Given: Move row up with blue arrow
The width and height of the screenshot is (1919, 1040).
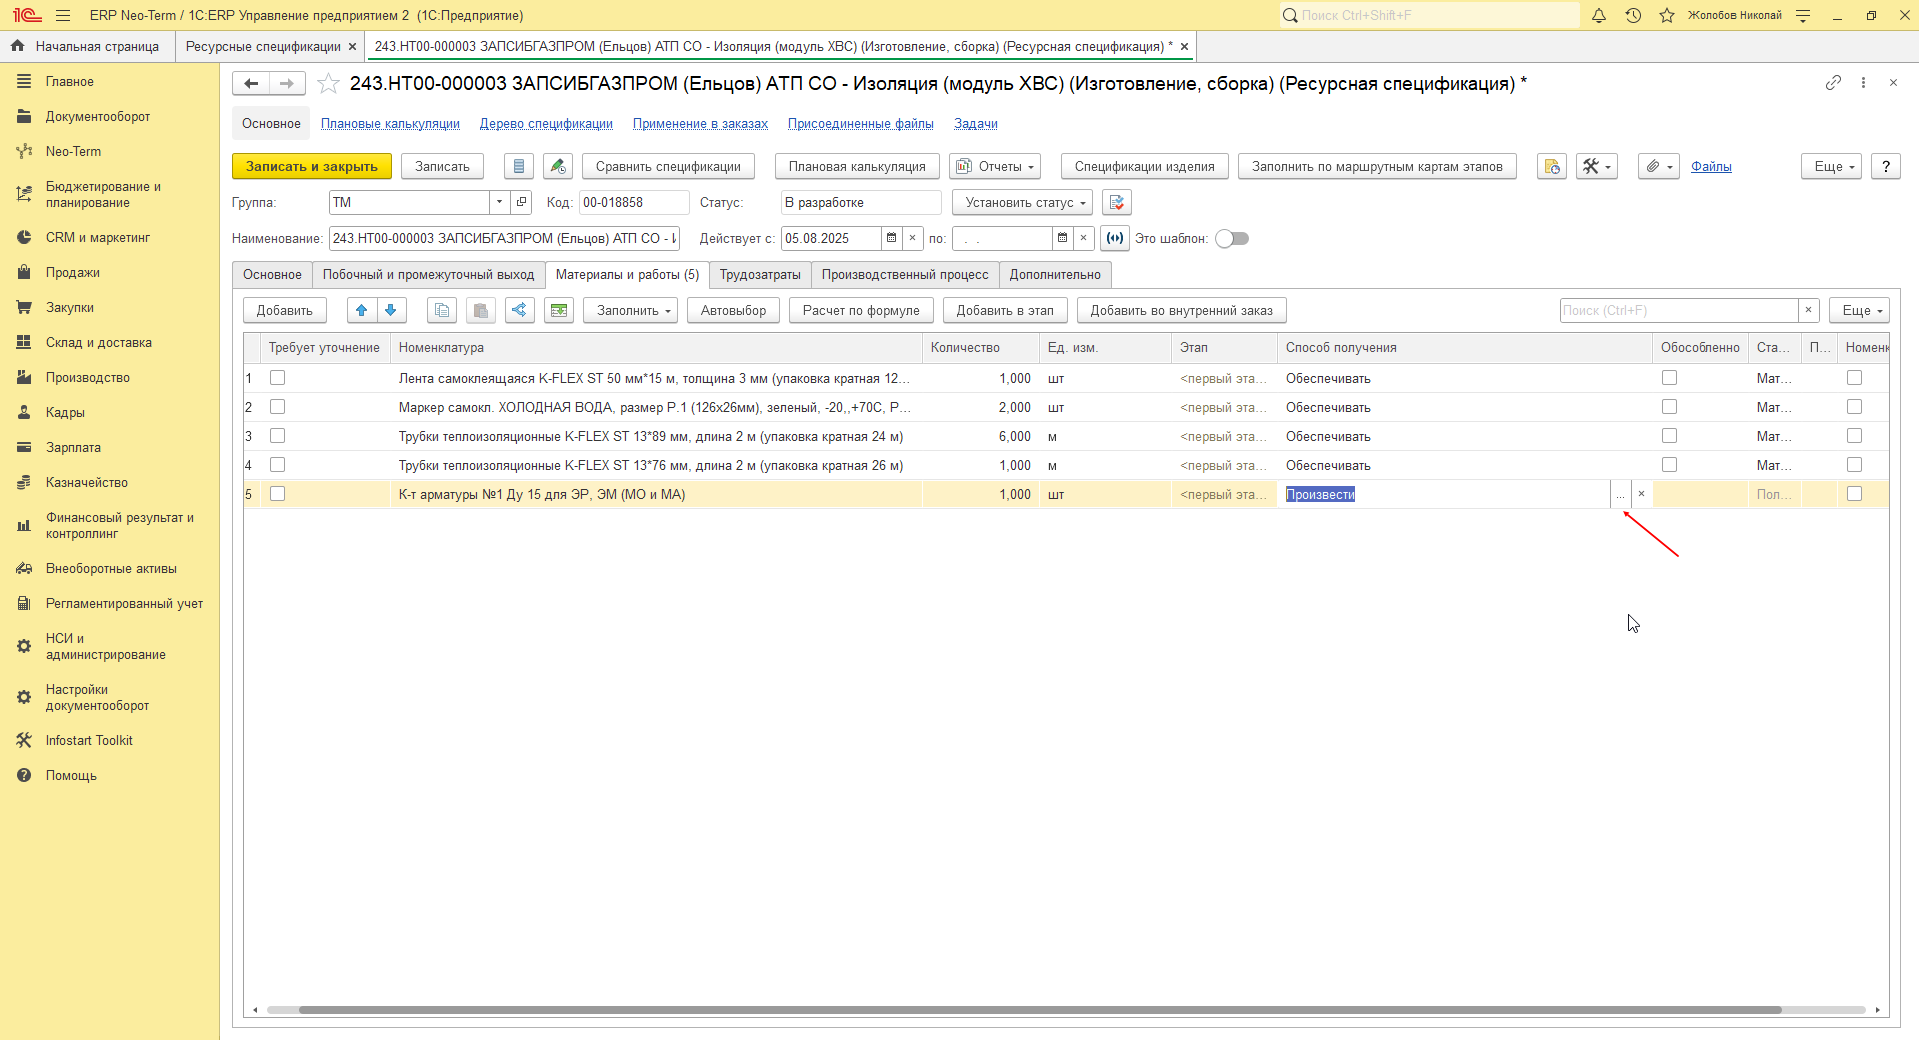Looking at the screenshot, I should 362,310.
